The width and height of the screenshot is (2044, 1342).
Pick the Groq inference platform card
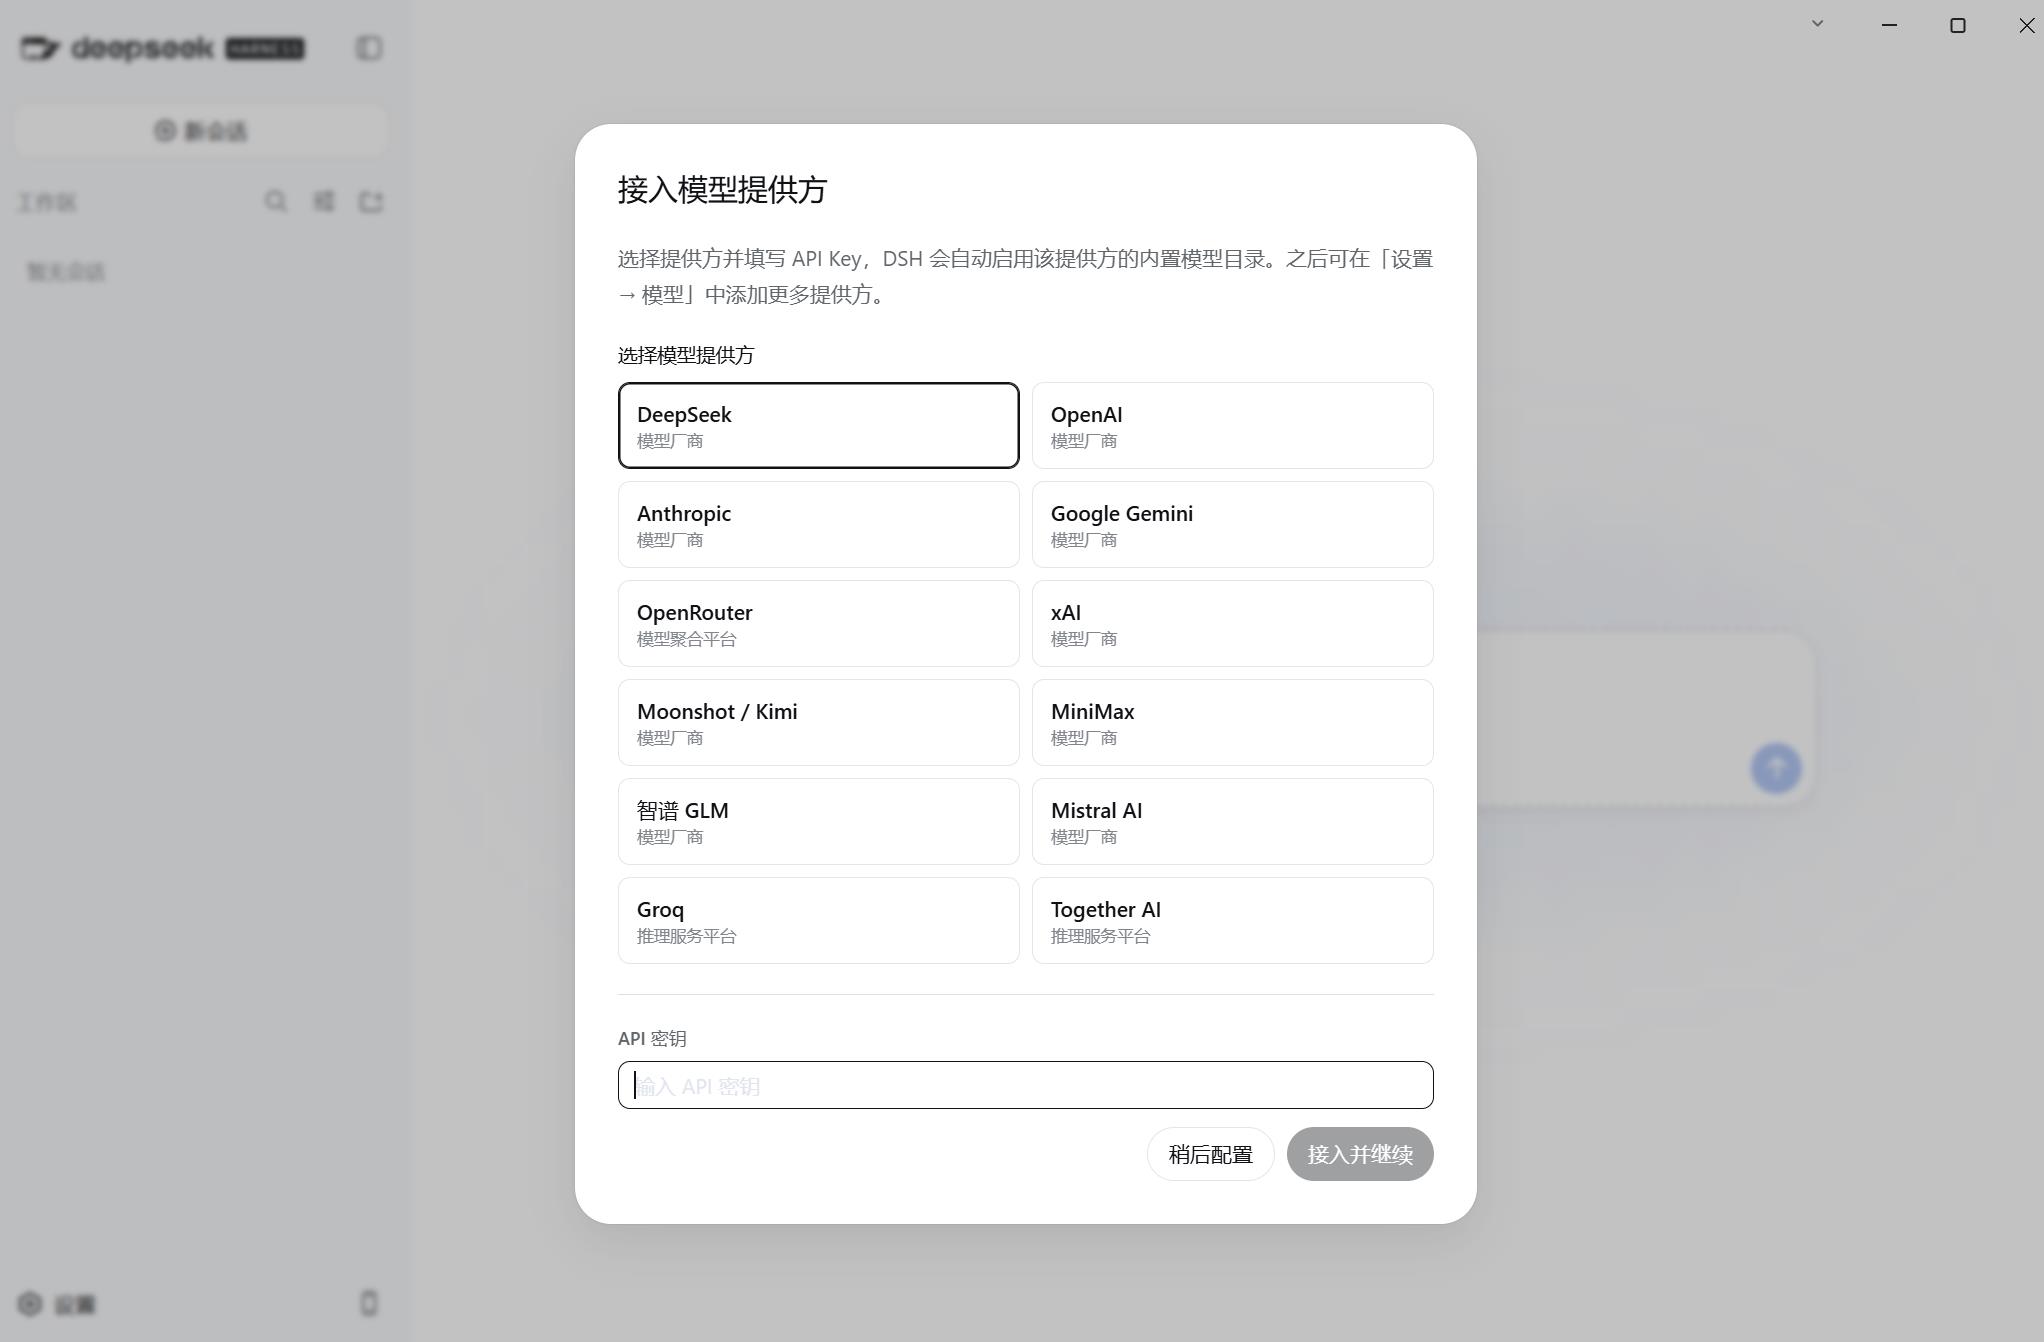tap(818, 920)
